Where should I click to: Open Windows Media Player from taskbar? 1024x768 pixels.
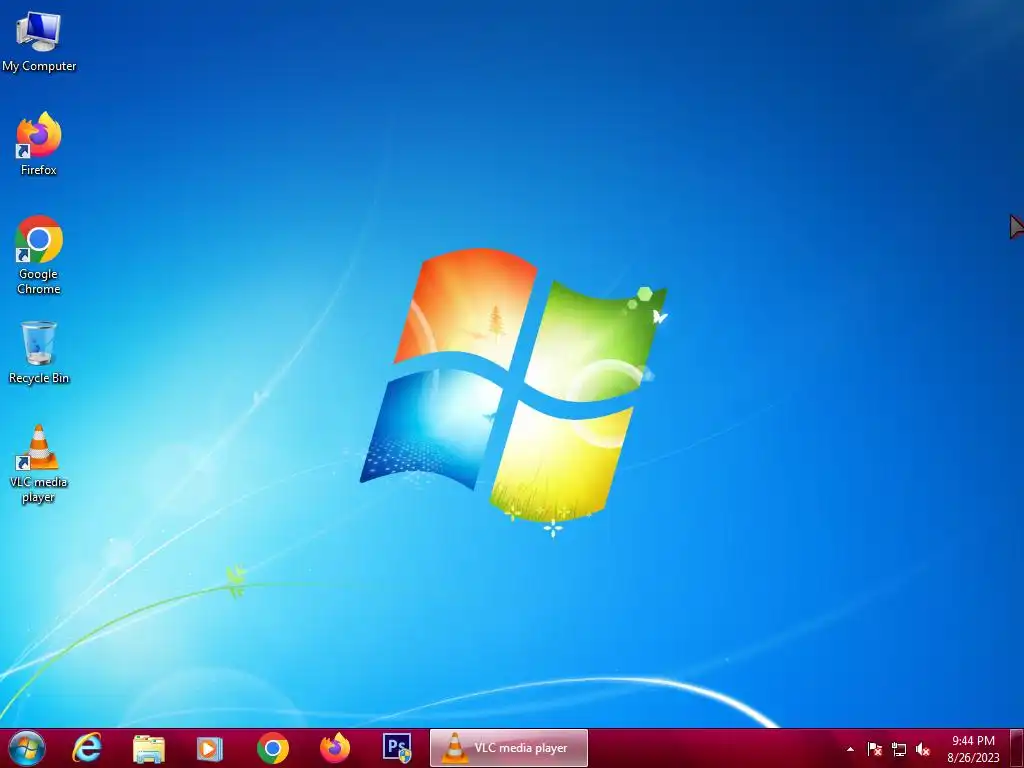(210, 748)
